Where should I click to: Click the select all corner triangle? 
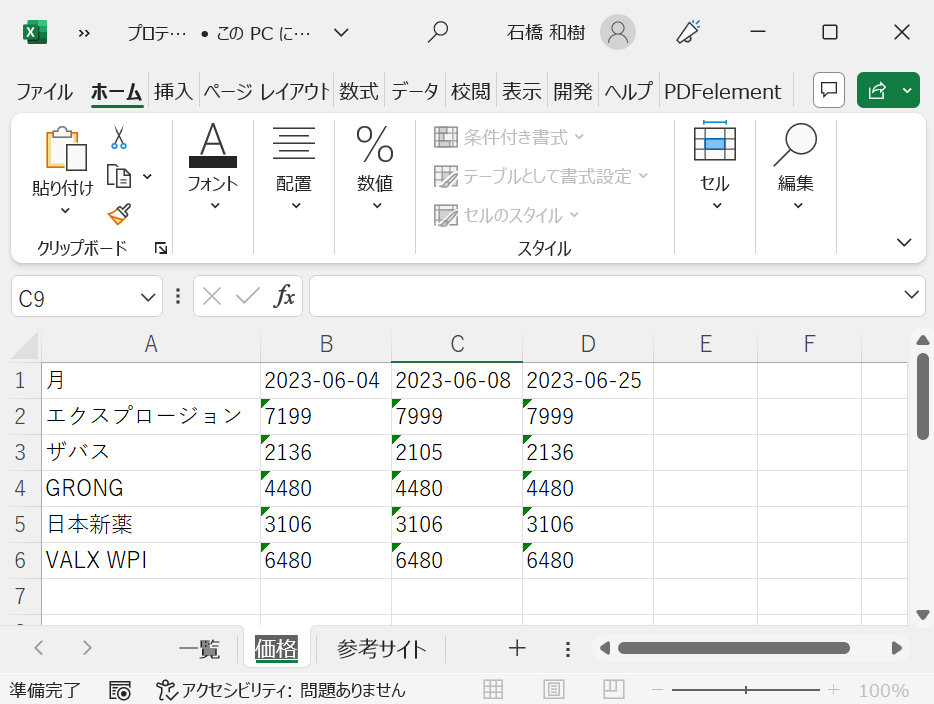click(26, 345)
